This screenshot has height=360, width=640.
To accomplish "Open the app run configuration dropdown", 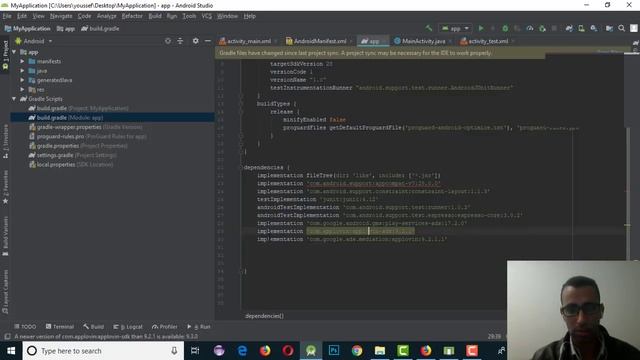I will pos(456,28).
